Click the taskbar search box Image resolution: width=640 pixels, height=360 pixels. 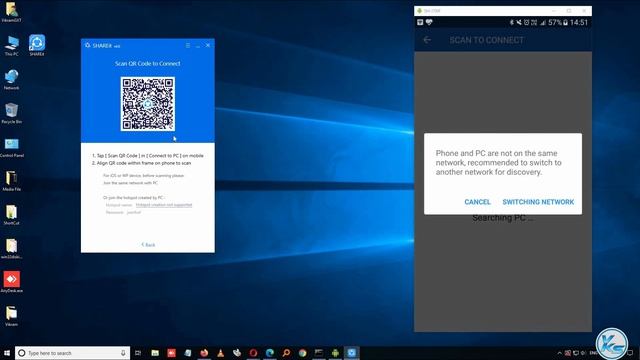point(72,353)
